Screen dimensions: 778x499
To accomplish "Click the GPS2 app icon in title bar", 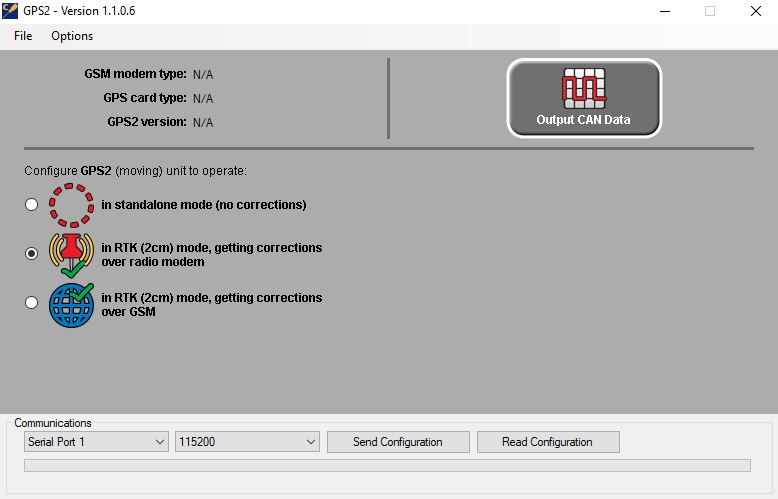I will click(11, 11).
